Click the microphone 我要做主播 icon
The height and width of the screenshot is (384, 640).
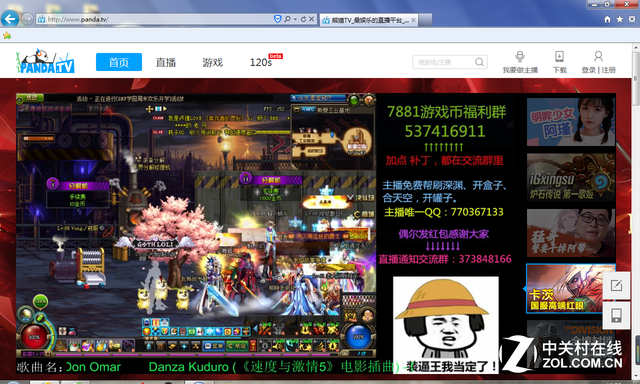point(520,56)
